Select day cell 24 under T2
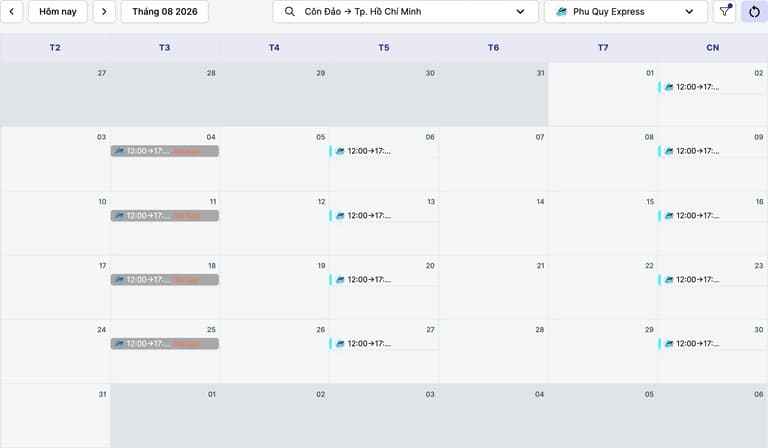Image resolution: width=768 pixels, height=448 pixels. [x=55, y=352]
